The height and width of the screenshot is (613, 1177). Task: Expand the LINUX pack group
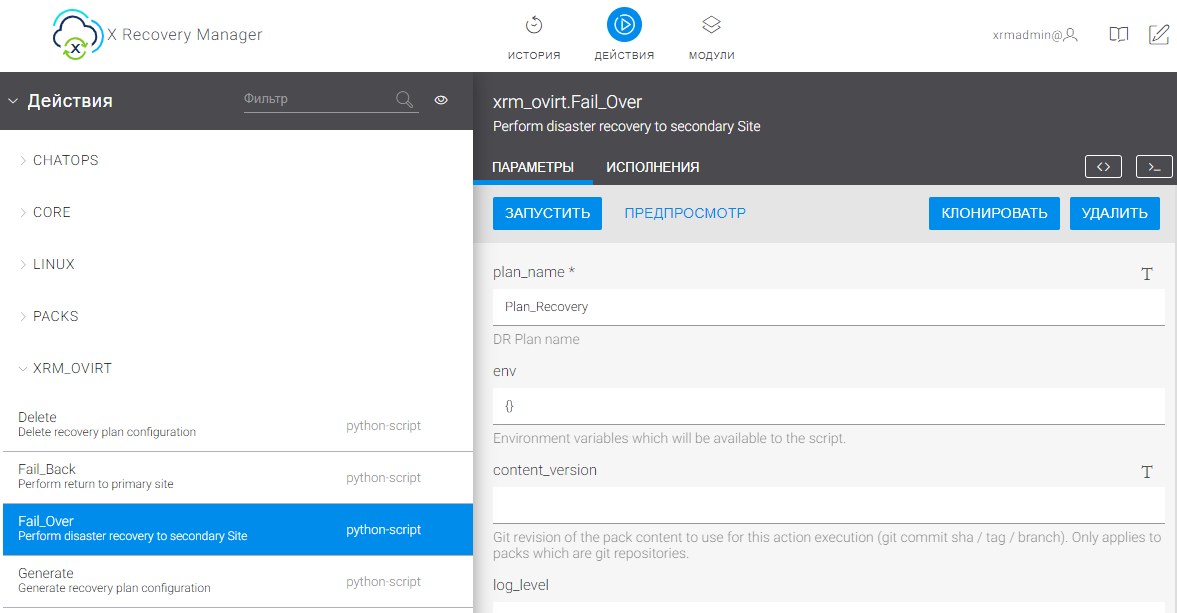[x=54, y=264]
